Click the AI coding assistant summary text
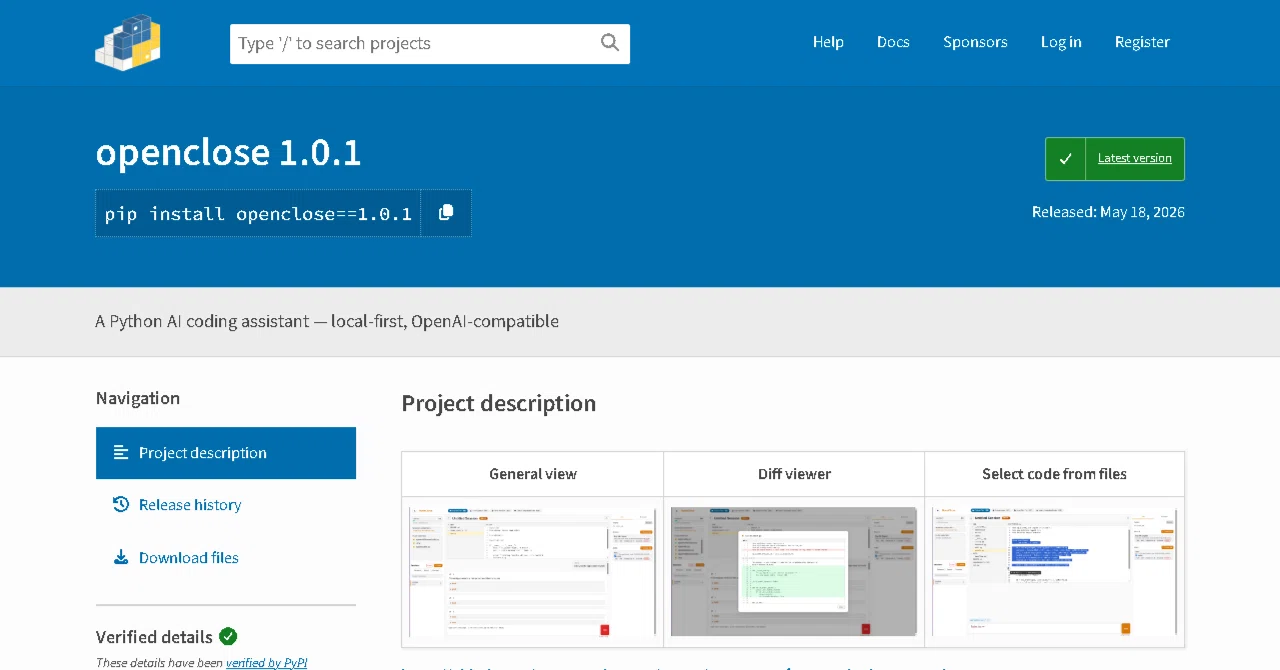This screenshot has height=670, width=1280. [x=327, y=321]
